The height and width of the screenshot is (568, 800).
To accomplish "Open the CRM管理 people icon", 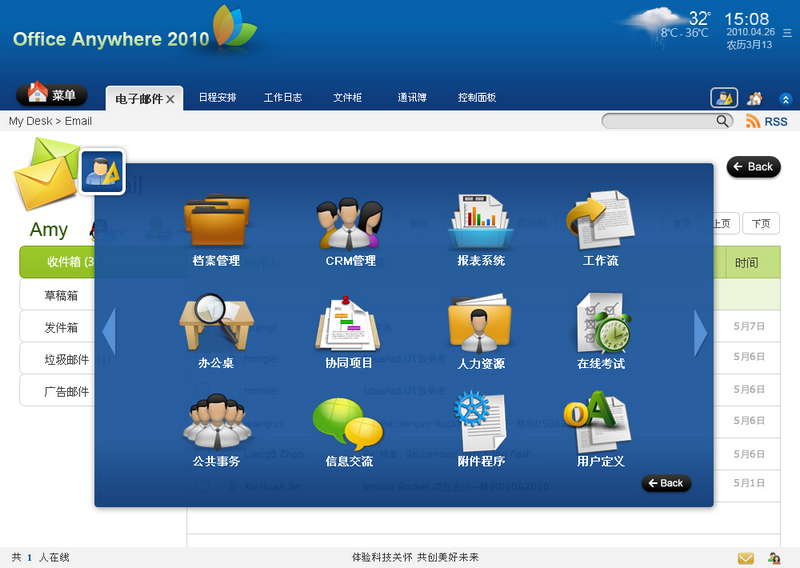I will tap(350, 223).
